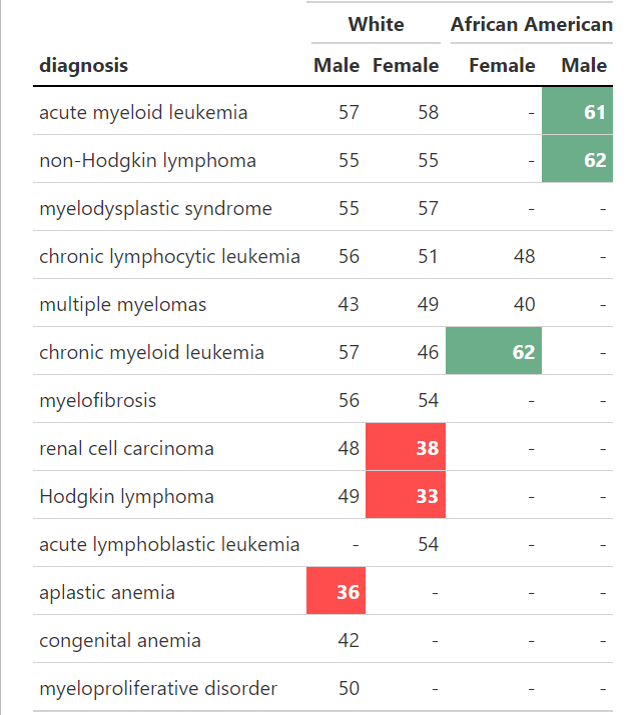Click the value 42 for congenital anemia
639x715 pixels.
coord(348,640)
